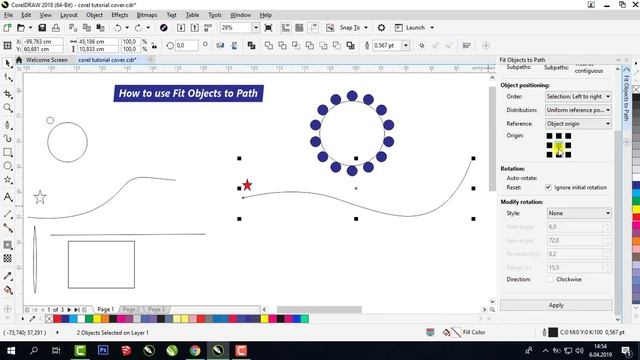Tick the Clockwise direction checkbox

550,279
